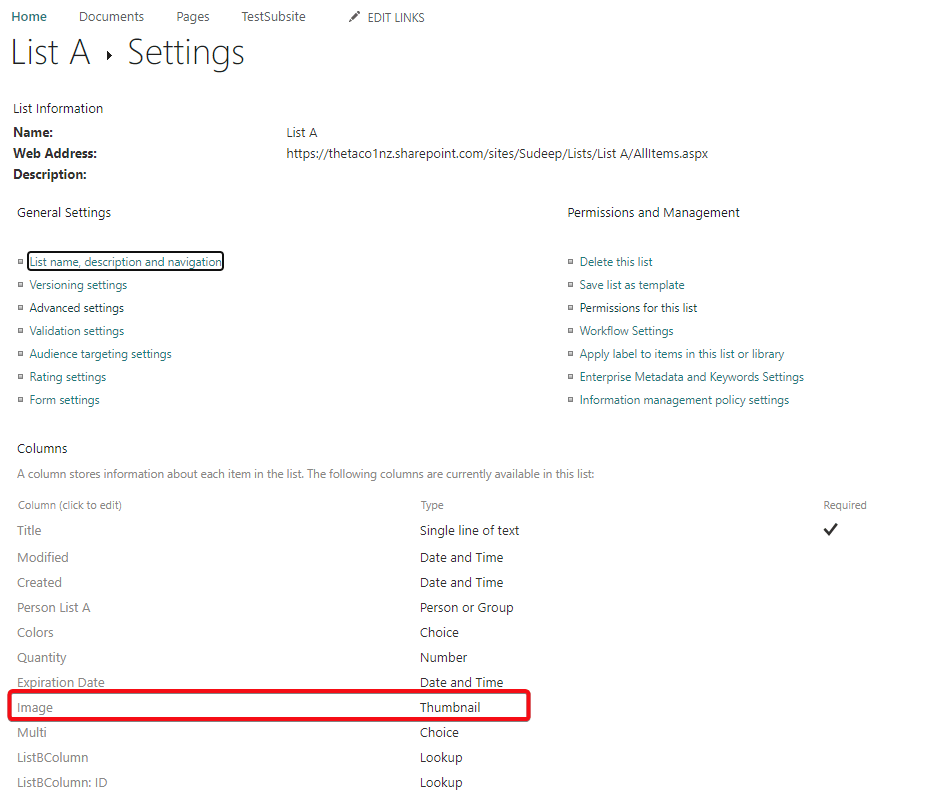Open List name, description and navigation

point(125,262)
